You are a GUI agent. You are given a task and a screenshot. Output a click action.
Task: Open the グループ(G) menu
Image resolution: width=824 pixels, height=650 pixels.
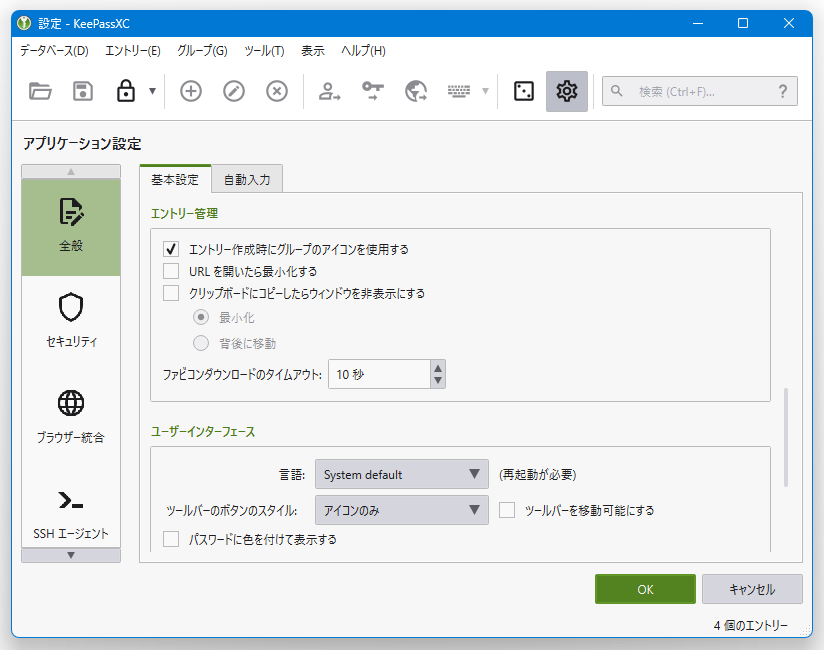click(202, 50)
